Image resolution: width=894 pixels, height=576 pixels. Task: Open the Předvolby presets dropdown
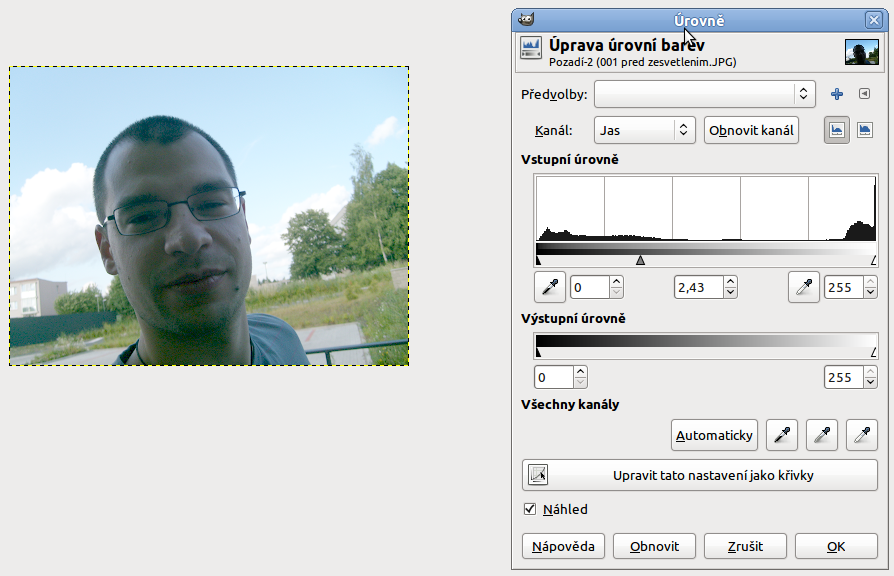coord(705,94)
